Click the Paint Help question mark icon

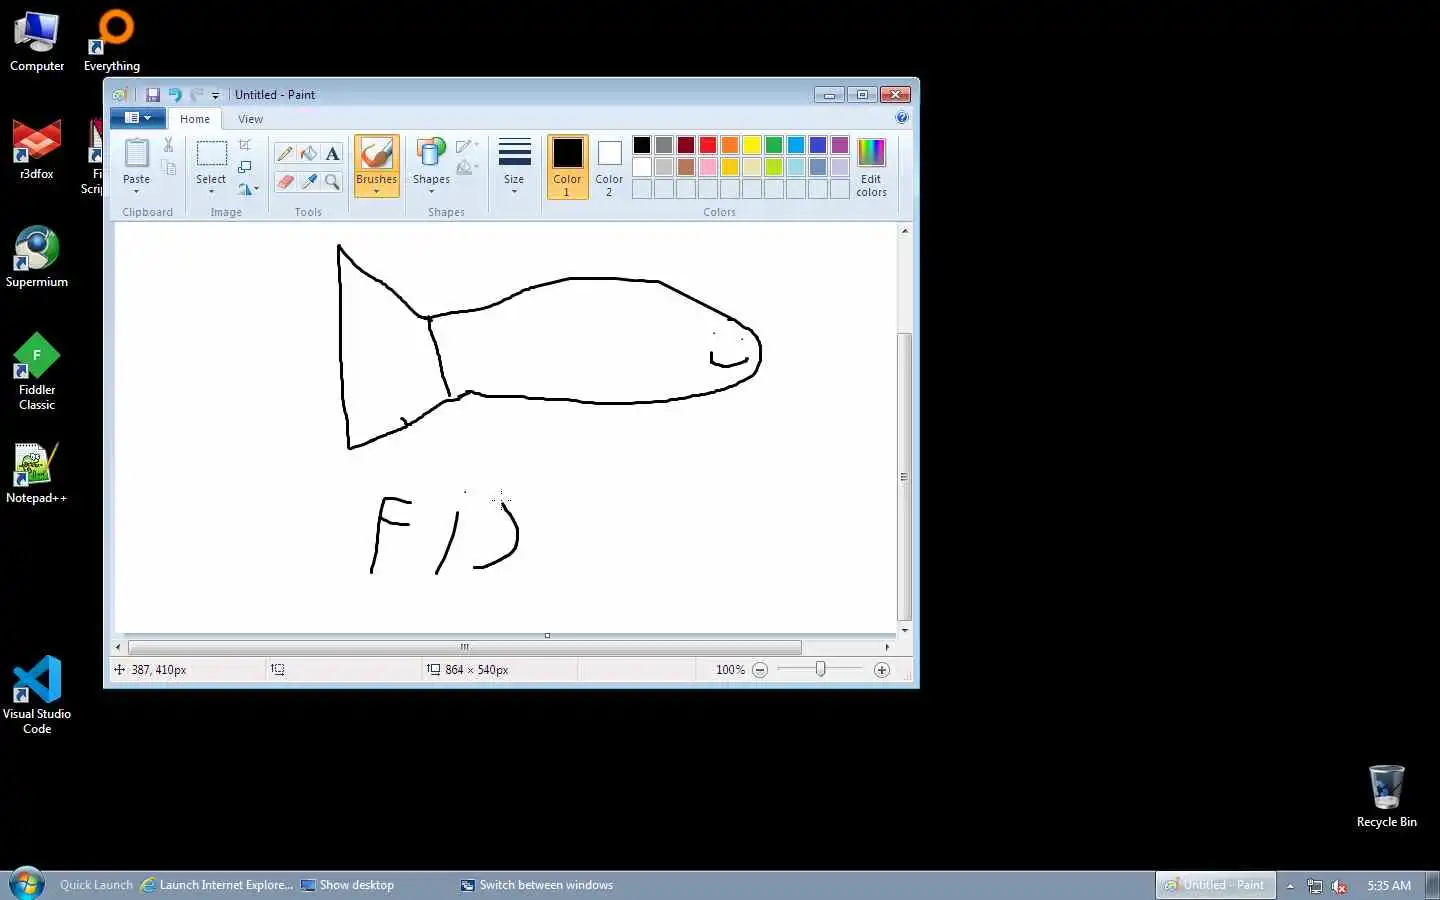902,118
